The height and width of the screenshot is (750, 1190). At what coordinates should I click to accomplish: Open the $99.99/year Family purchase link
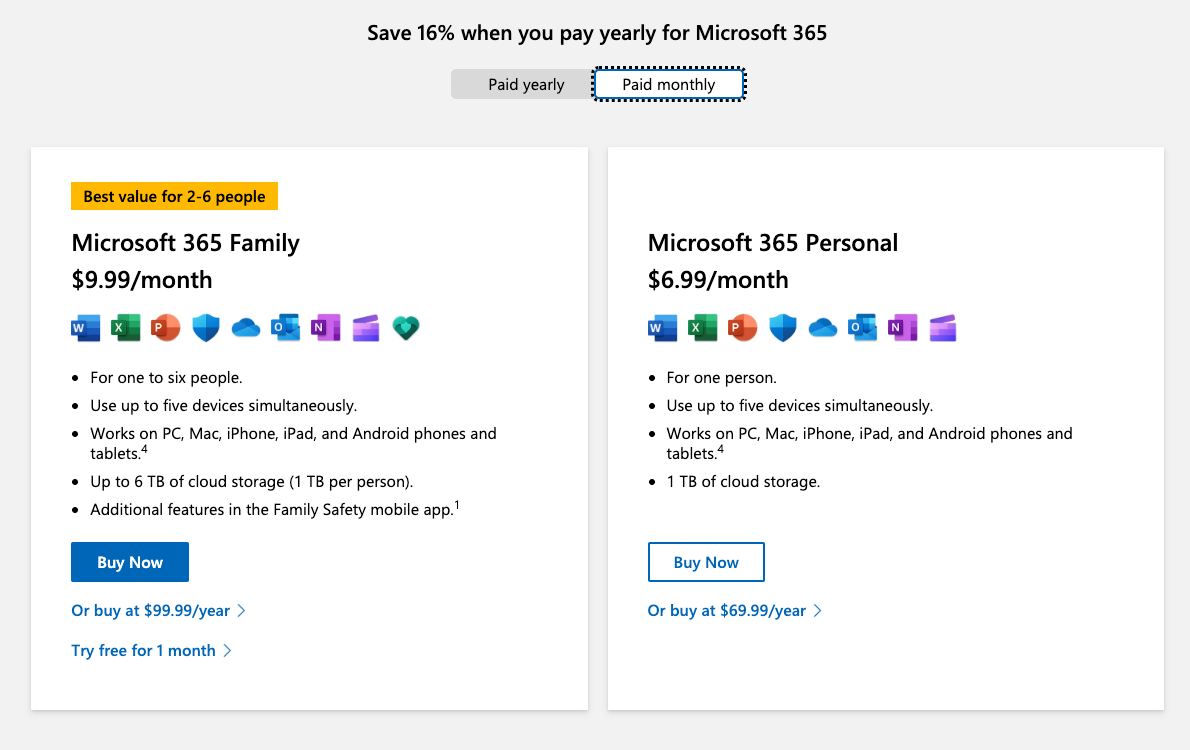point(159,610)
